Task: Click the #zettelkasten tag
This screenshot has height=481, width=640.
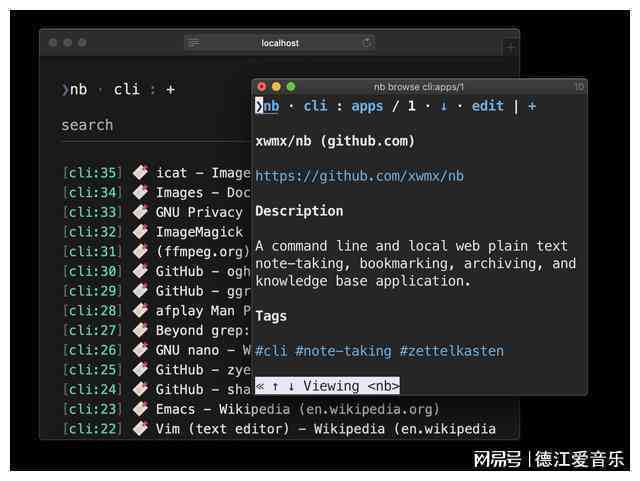Action: 451,351
